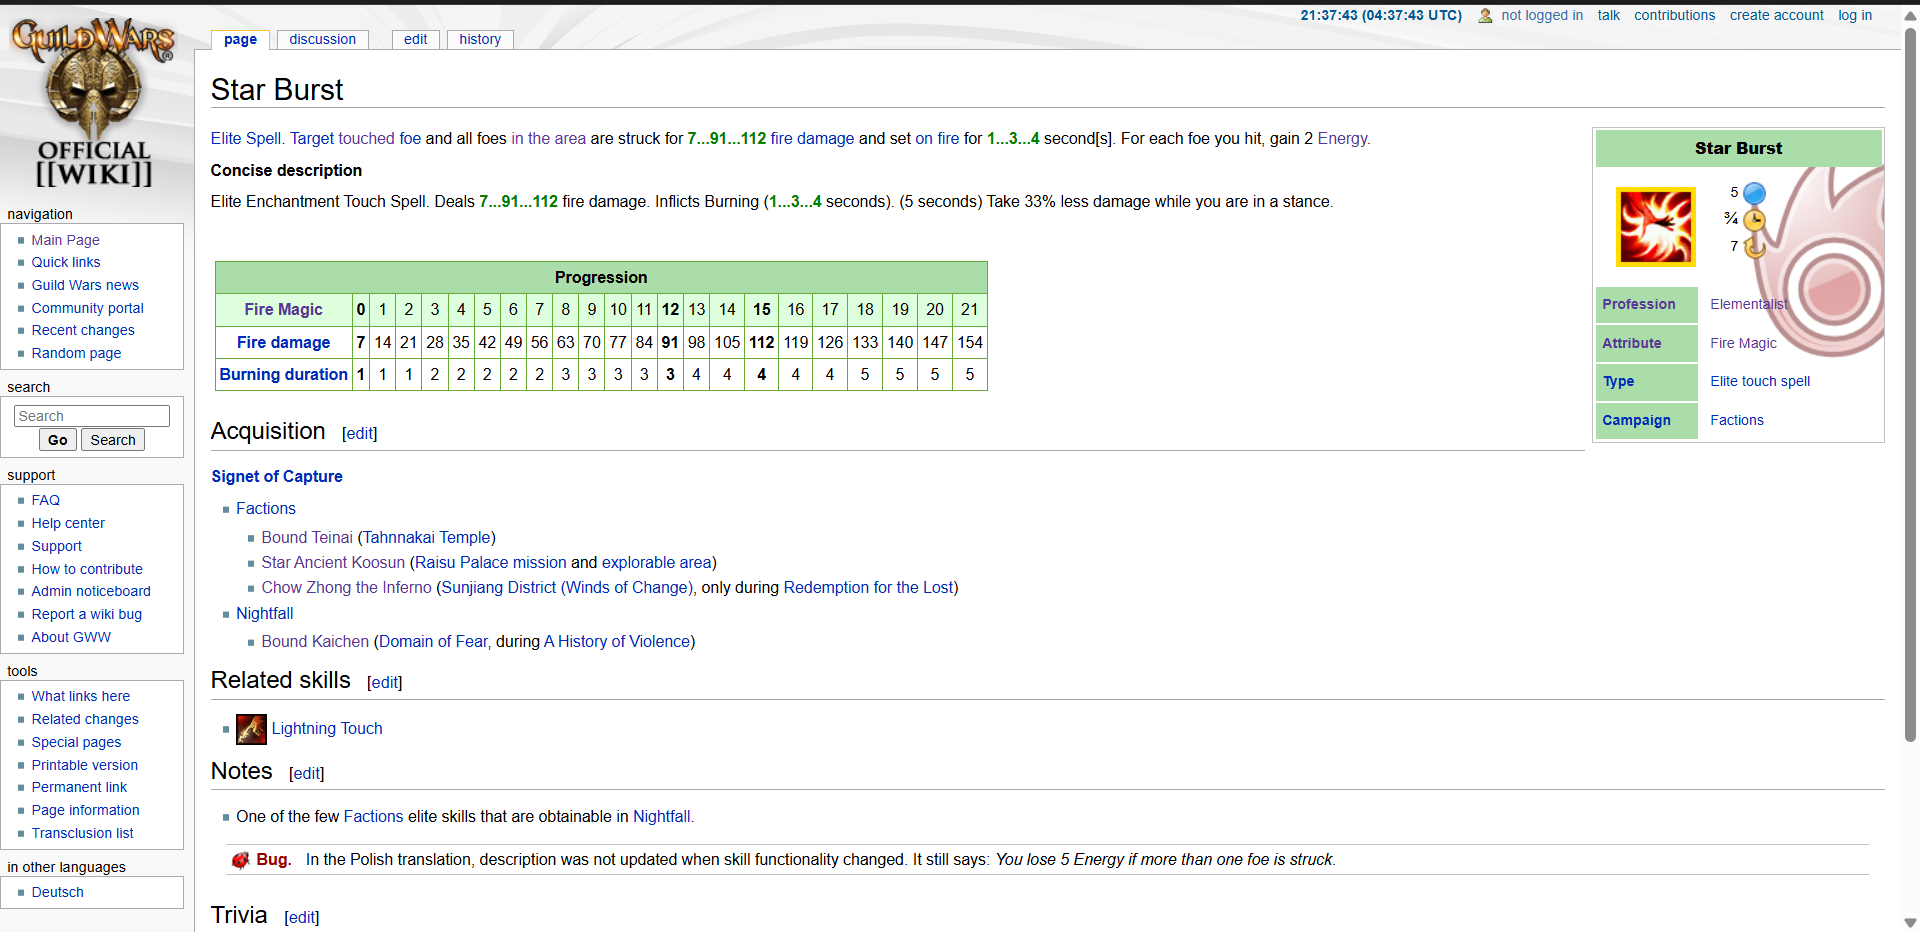1920x932 pixels.
Task: Open Permanent link in tools
Action: [79, 787]
